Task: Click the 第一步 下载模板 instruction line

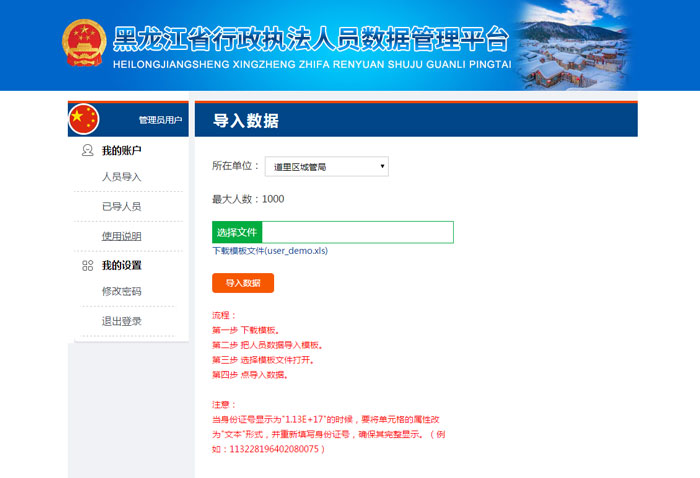Action: click(246, 330)
